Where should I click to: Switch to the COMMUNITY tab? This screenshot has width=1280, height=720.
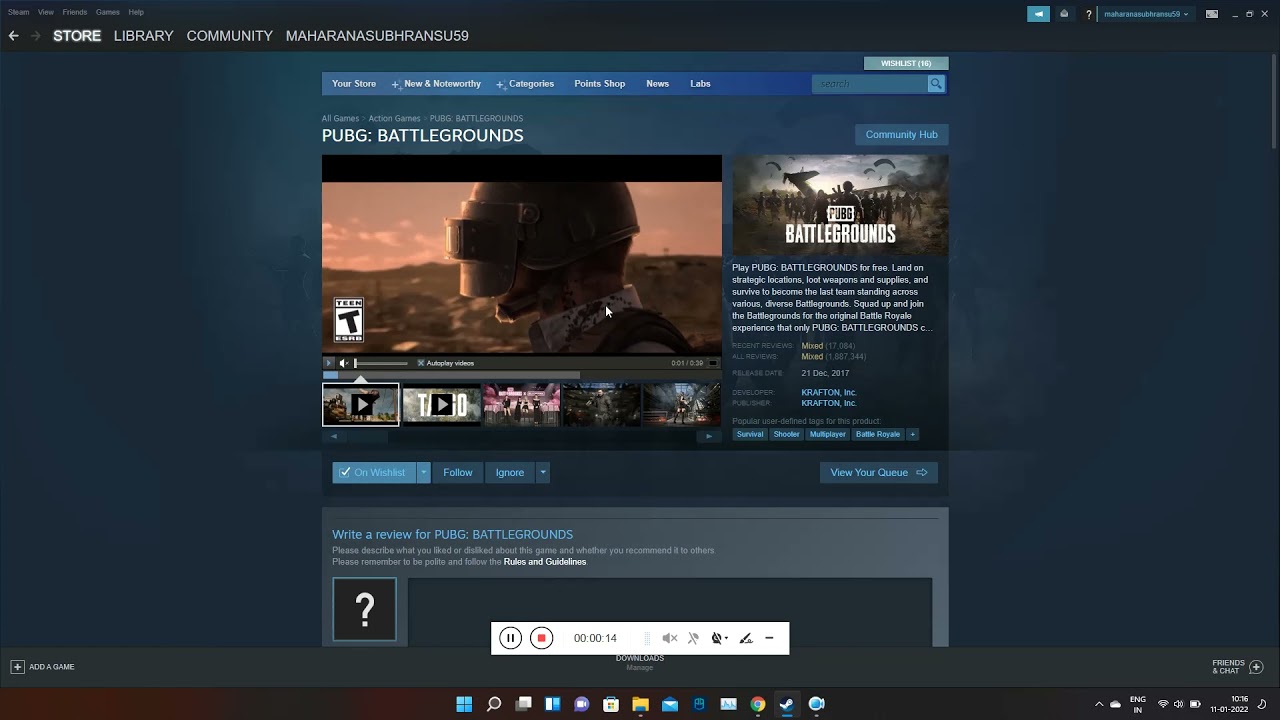[229, 36]
